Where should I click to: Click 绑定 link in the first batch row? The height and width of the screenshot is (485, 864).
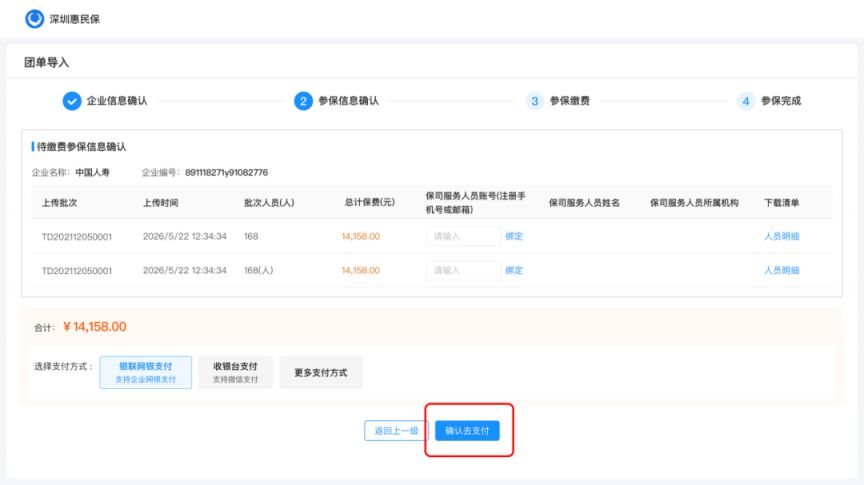coord(514,236)
